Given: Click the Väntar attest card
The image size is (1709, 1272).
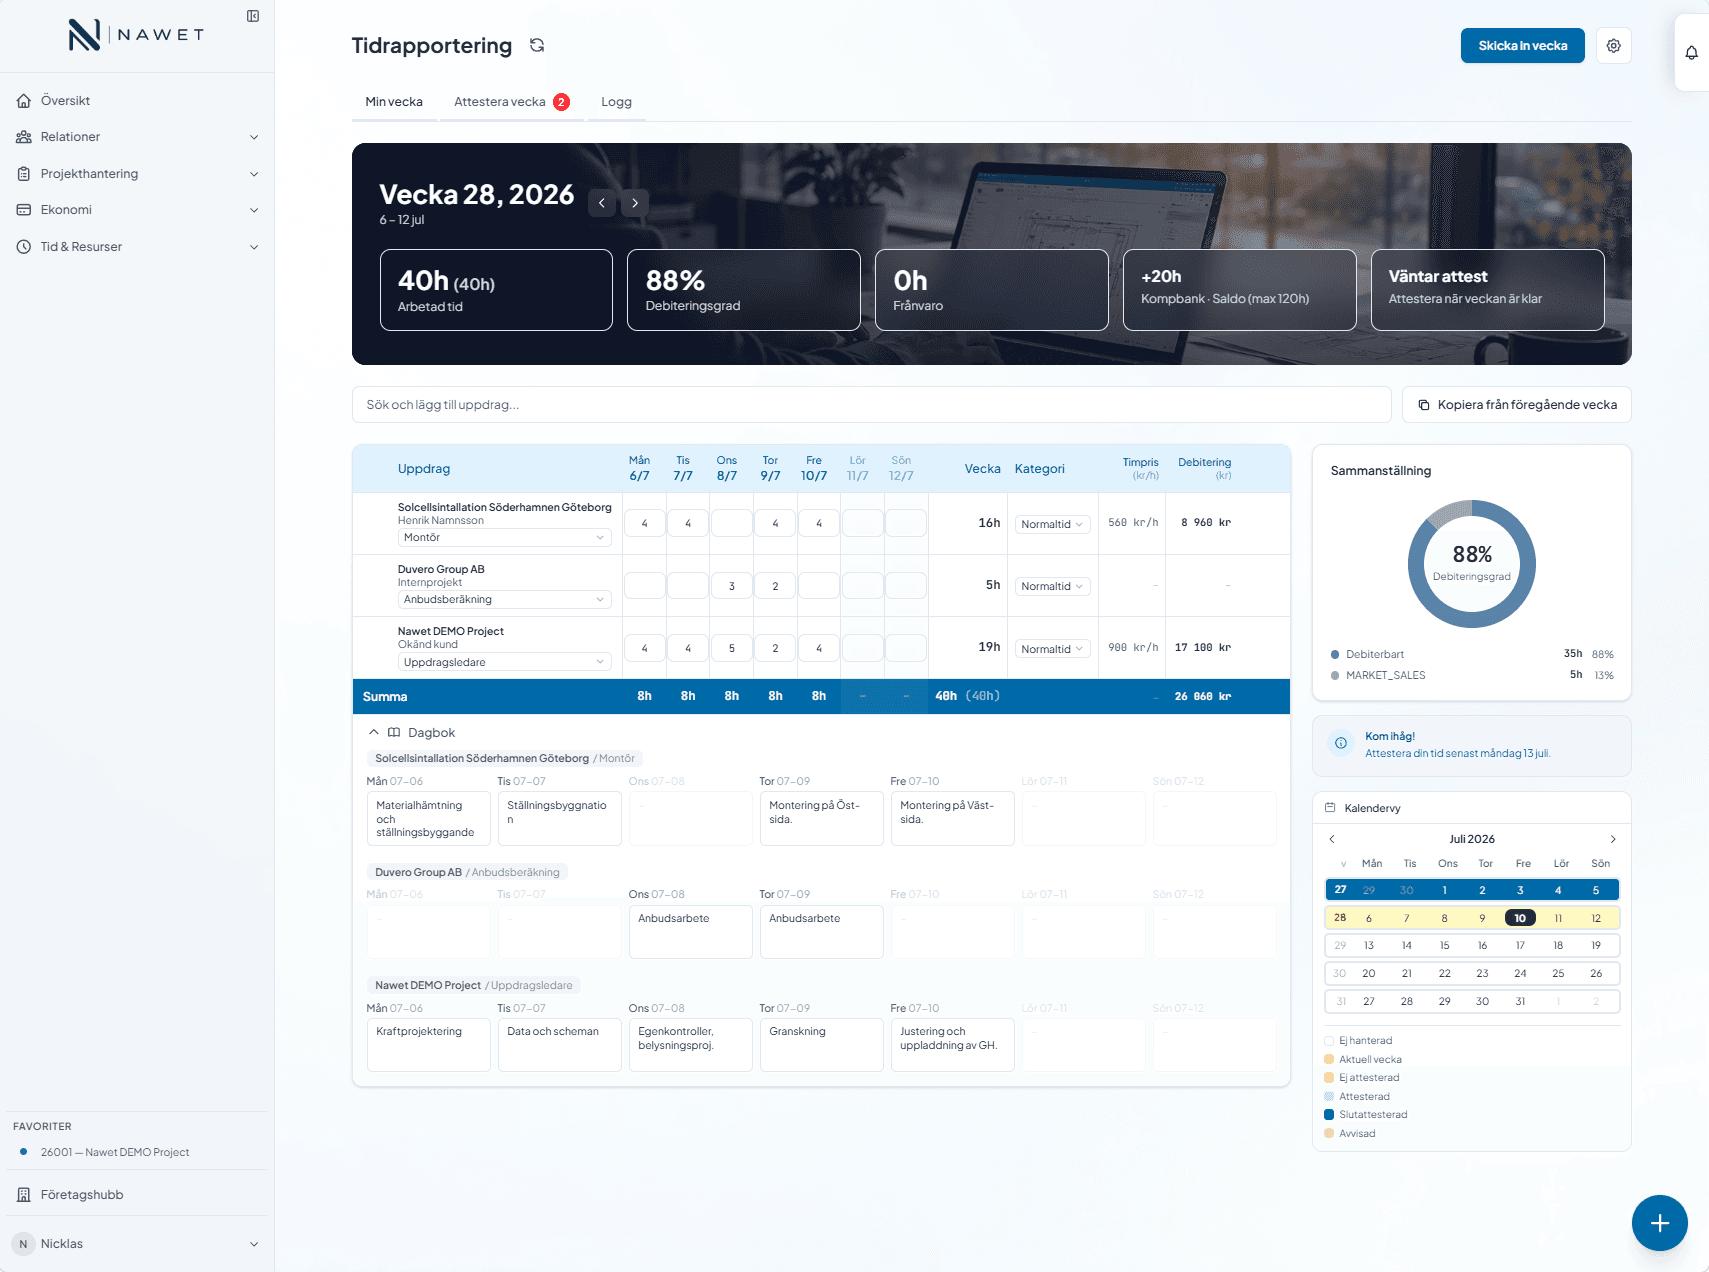Looking at the screenshot, I should pos(1488,290).
